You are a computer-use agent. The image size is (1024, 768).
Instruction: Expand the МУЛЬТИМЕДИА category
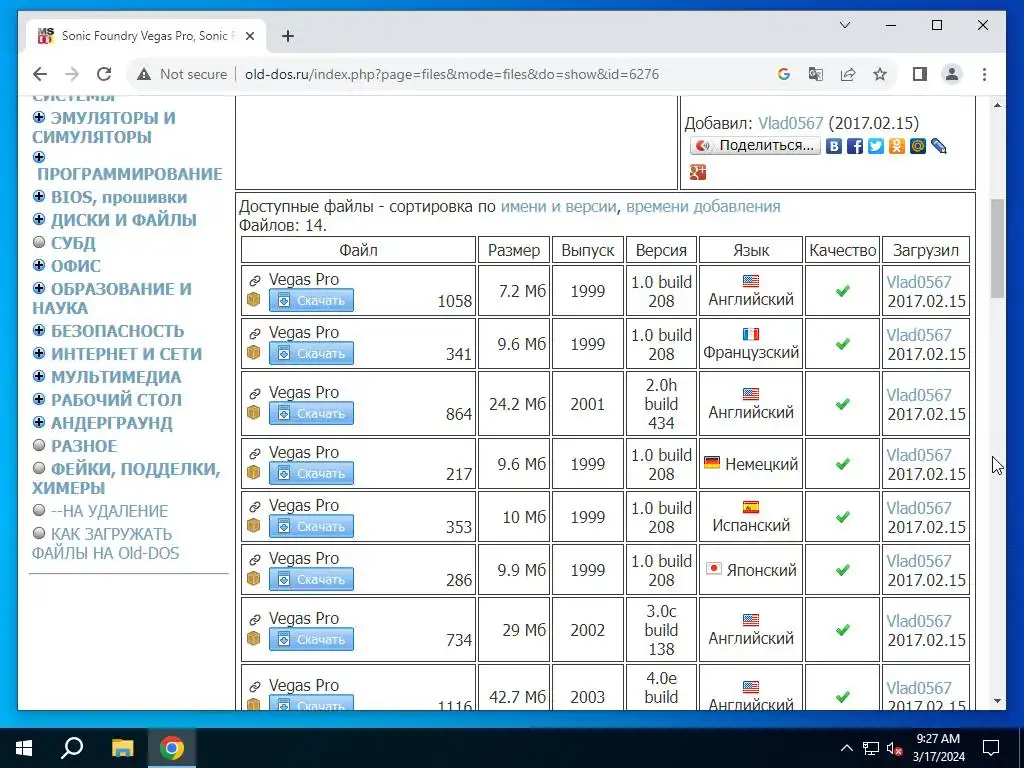coord(39,376)
